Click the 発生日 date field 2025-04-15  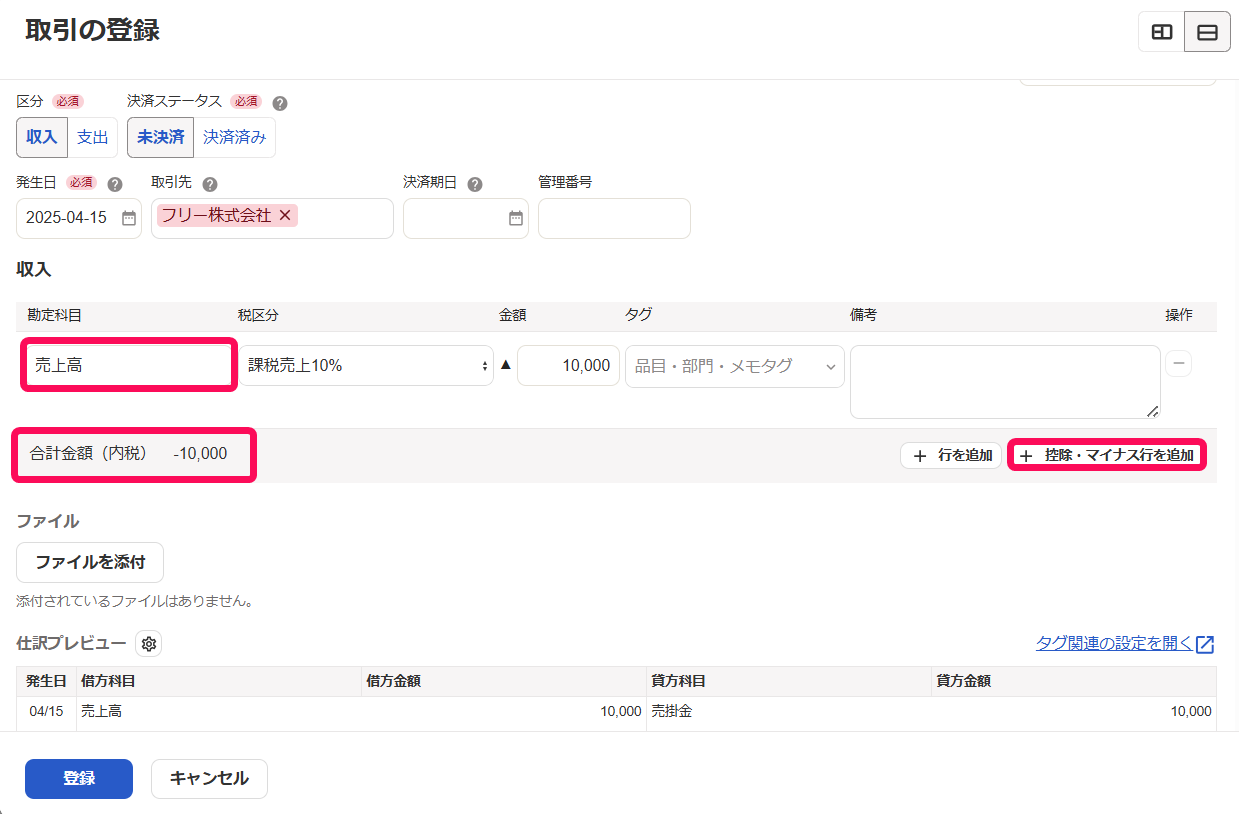tap(79, 218)
